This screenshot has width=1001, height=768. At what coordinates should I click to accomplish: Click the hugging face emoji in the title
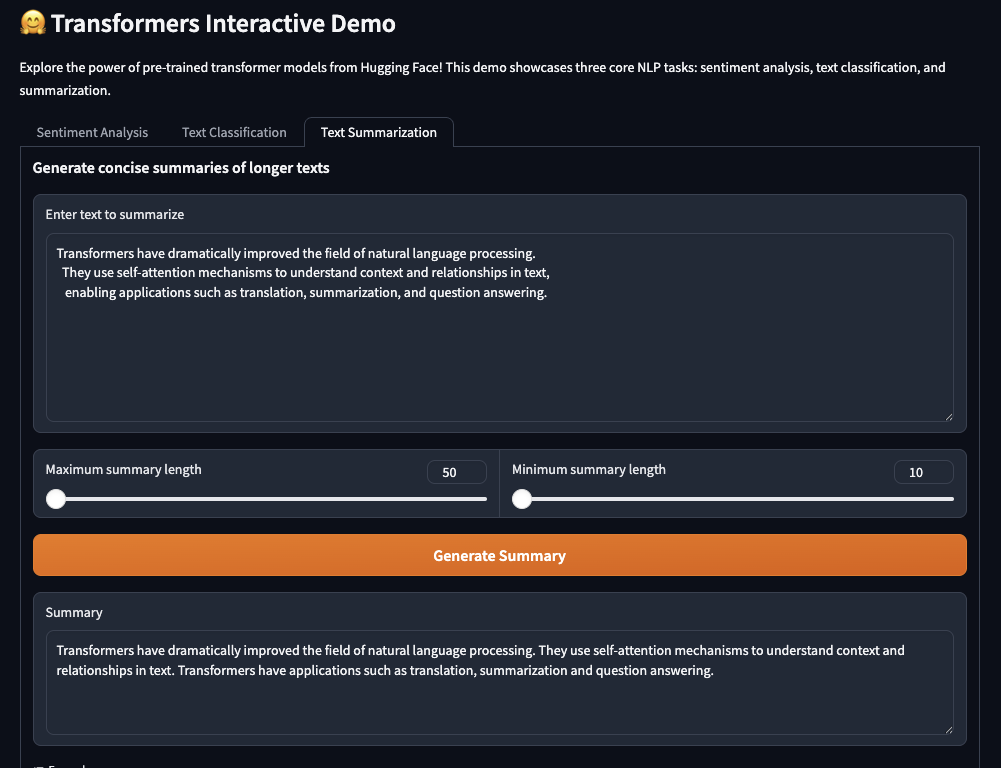click(x=33, y=23)
